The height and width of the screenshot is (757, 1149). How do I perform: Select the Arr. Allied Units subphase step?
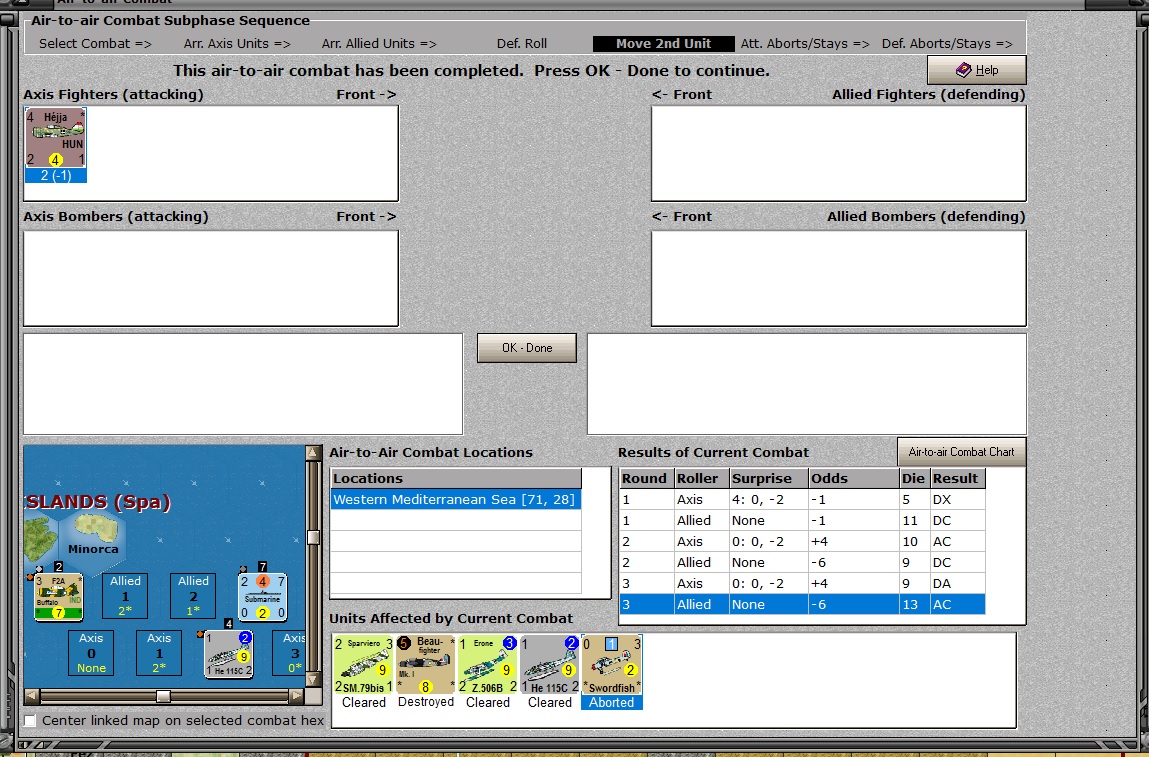point(379,44)
